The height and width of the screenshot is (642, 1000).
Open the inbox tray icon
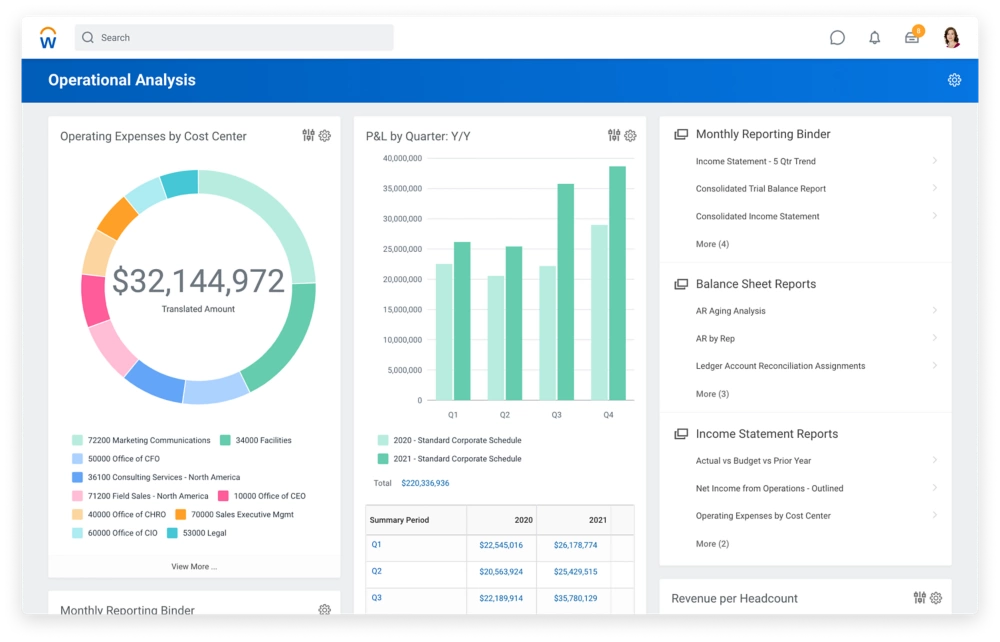(x=912, y=38)
